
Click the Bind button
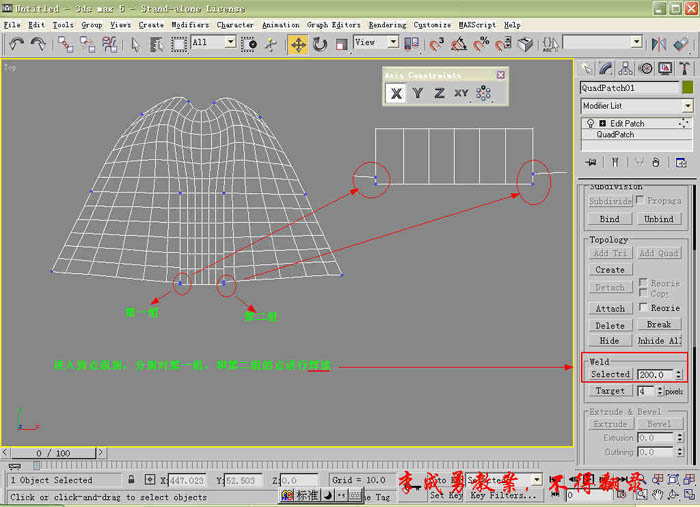tap(610, 219)
